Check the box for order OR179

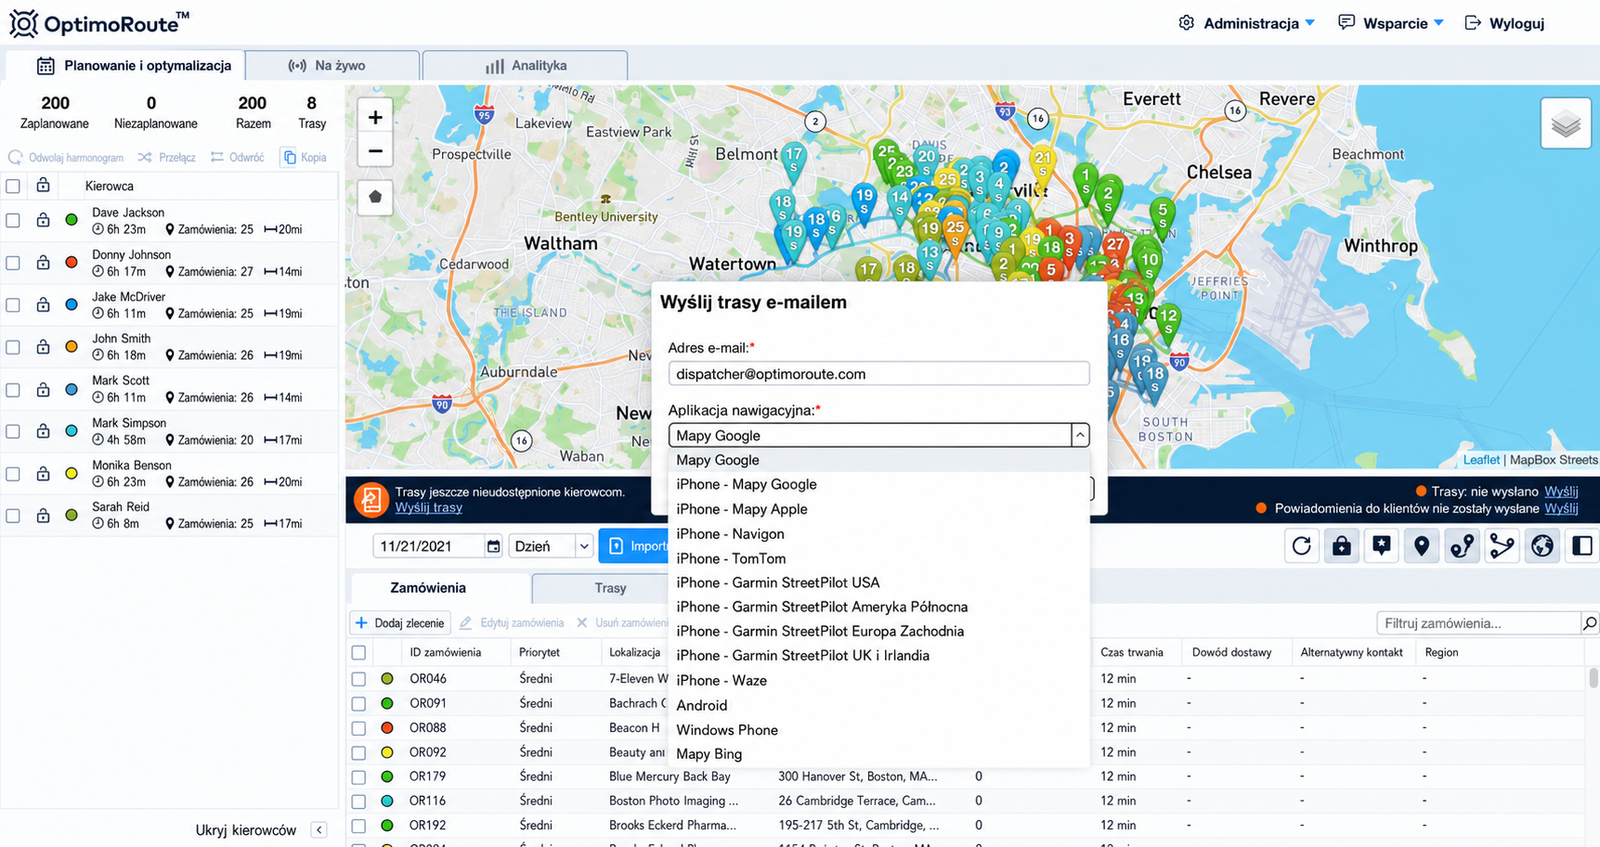point(359,777)
